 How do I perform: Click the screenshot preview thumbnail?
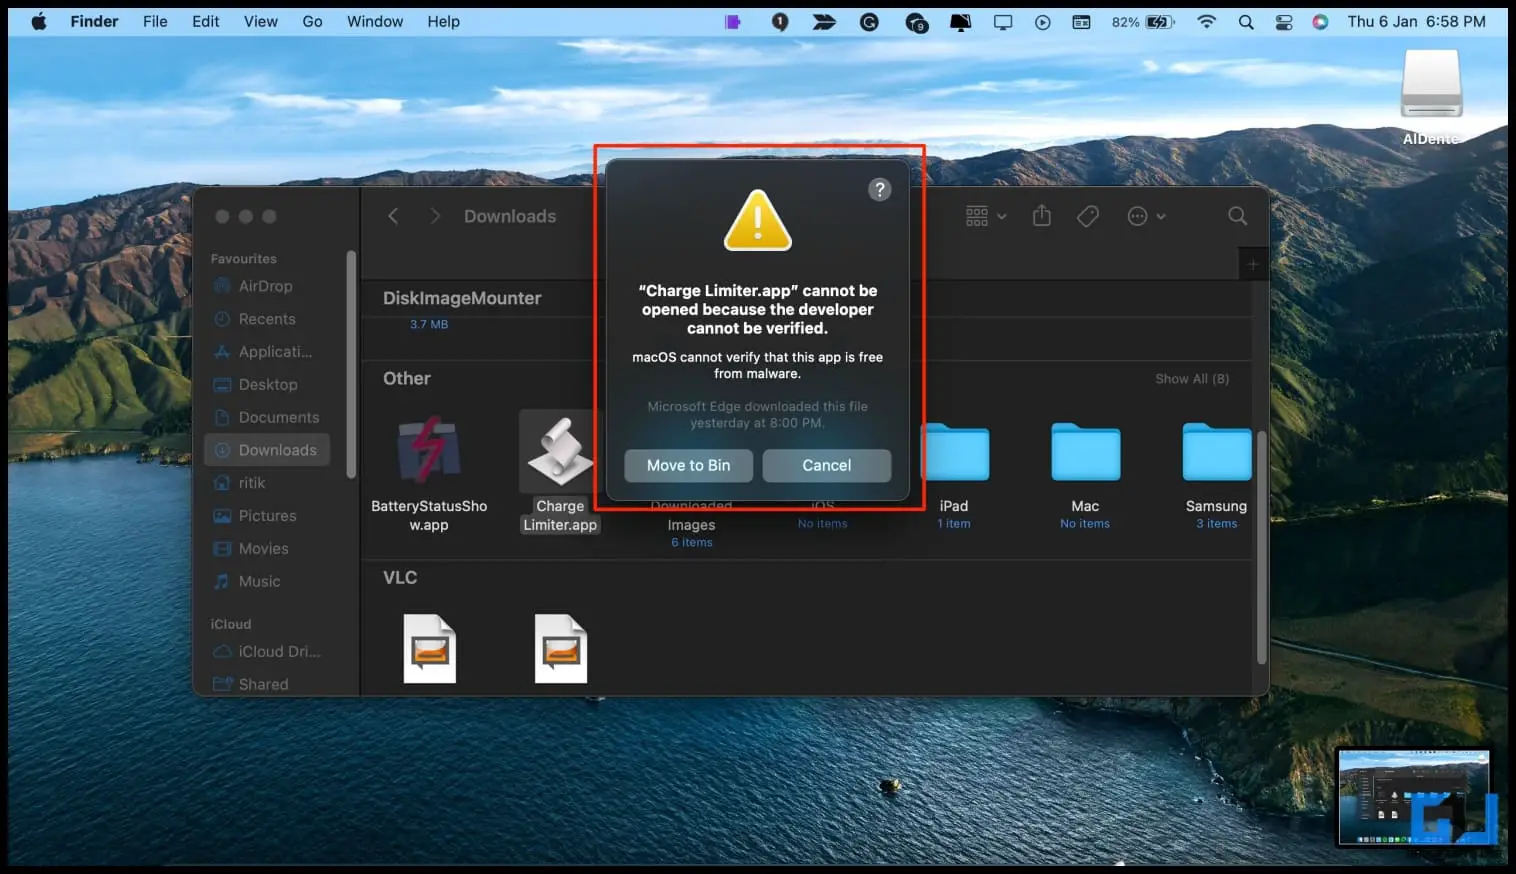(1414, 797)
